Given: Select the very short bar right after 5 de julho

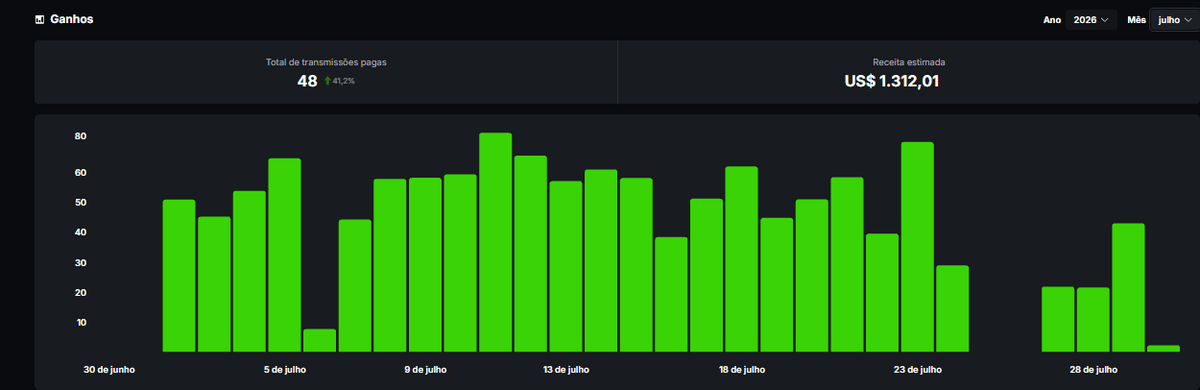Looking at the screenshot, I should click(320, 340).
